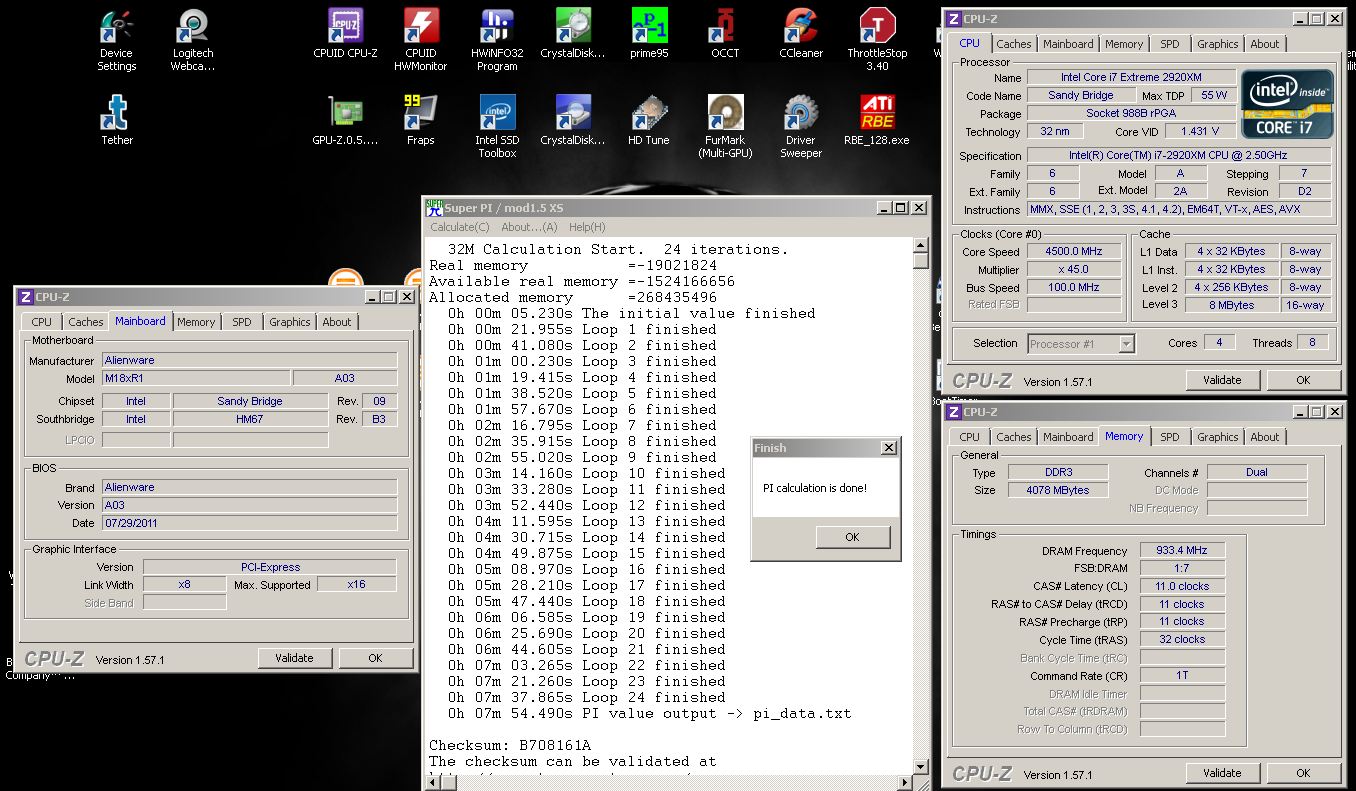Click the DRAM Frequency 933.4 MHz field
Image resolution: width=1356 pixels, height=791 pixels.
[1182, 551]
